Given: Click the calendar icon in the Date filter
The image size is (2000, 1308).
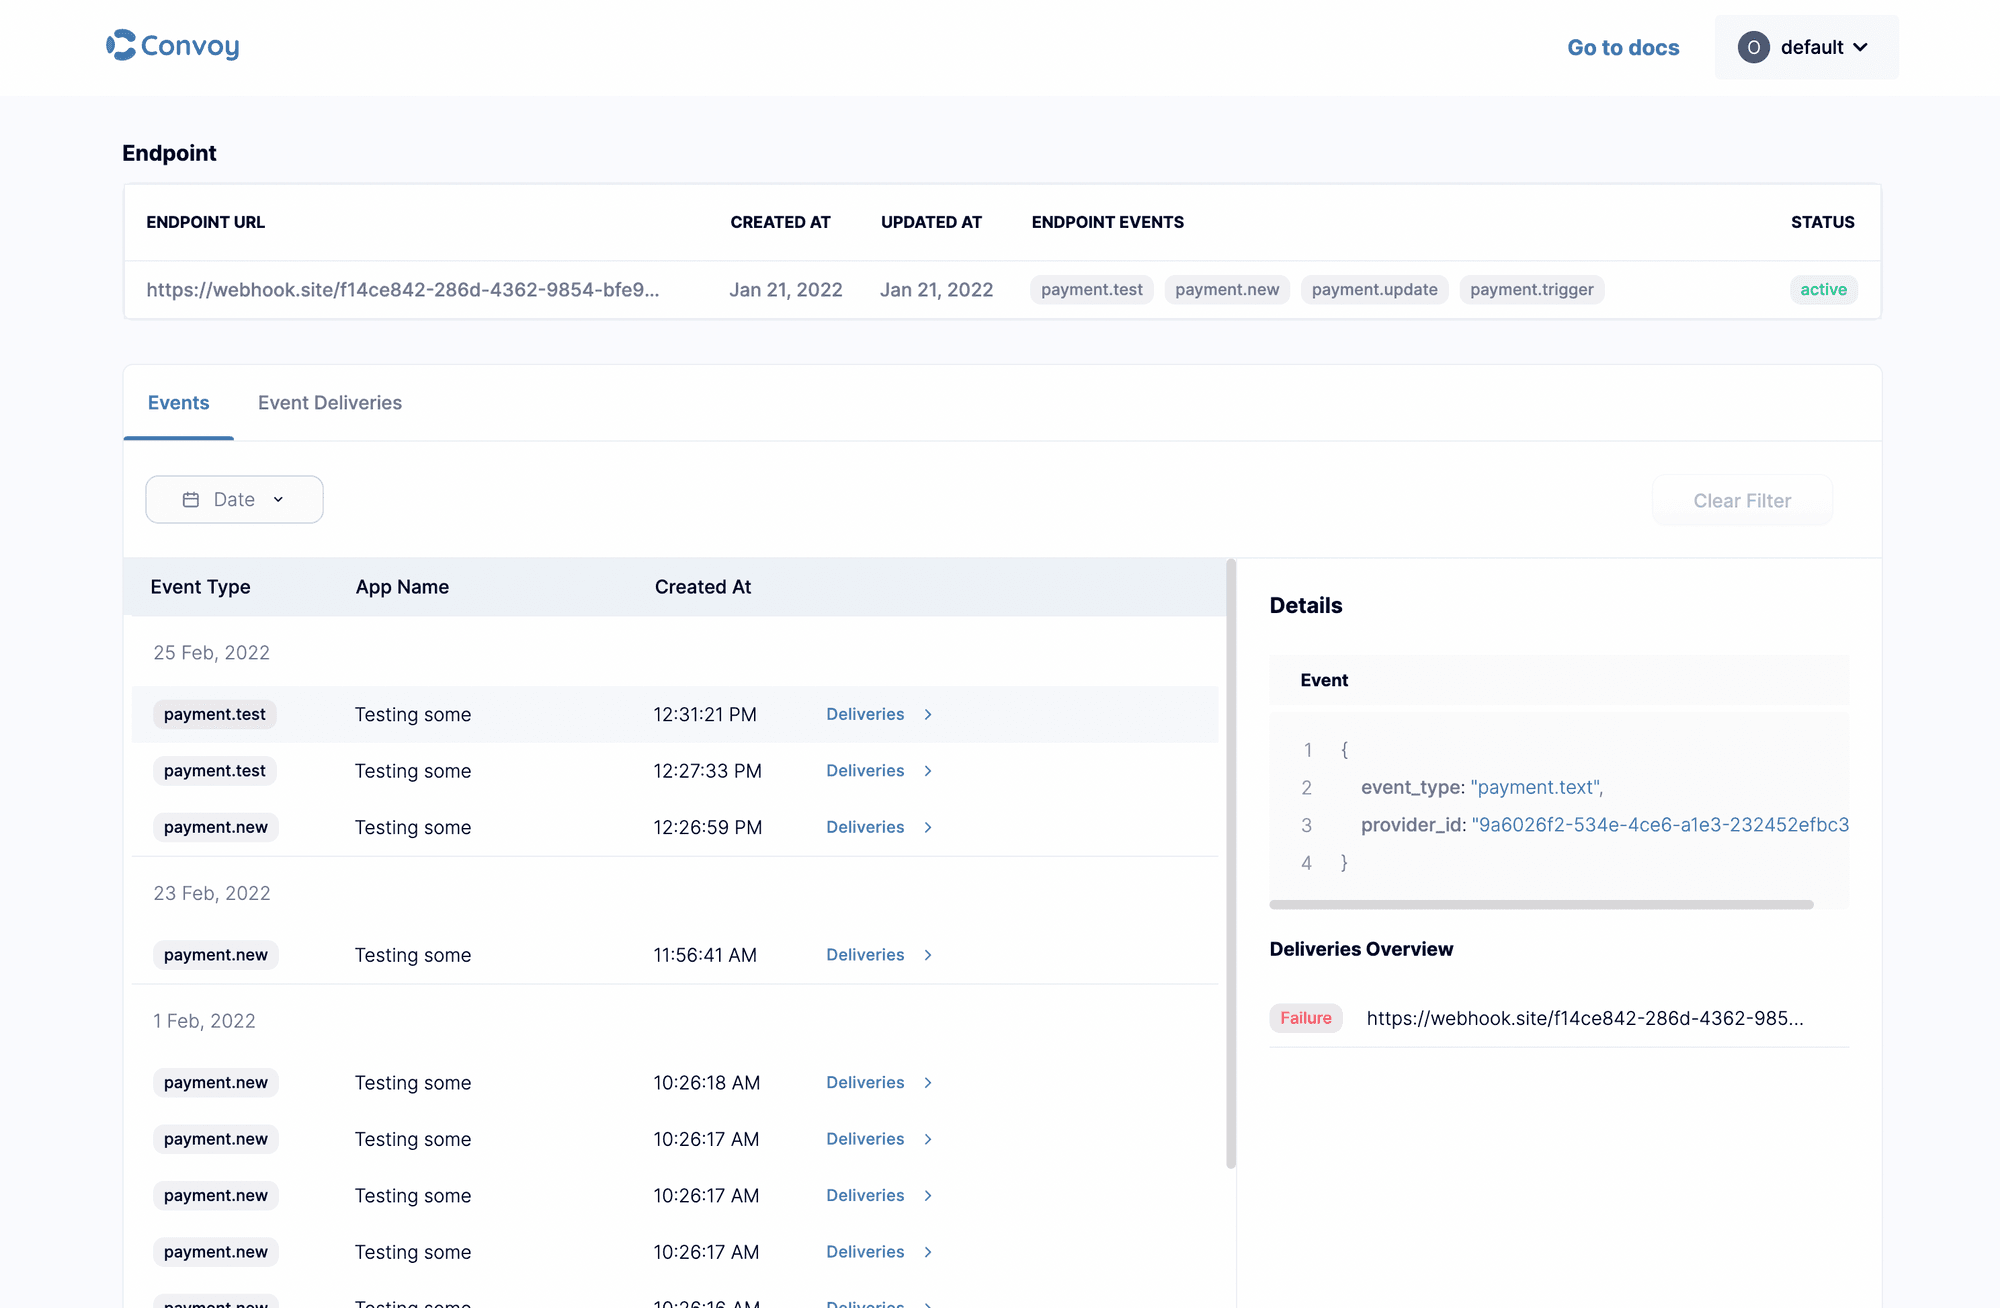Looking at the screenshot, I should 189,499.
